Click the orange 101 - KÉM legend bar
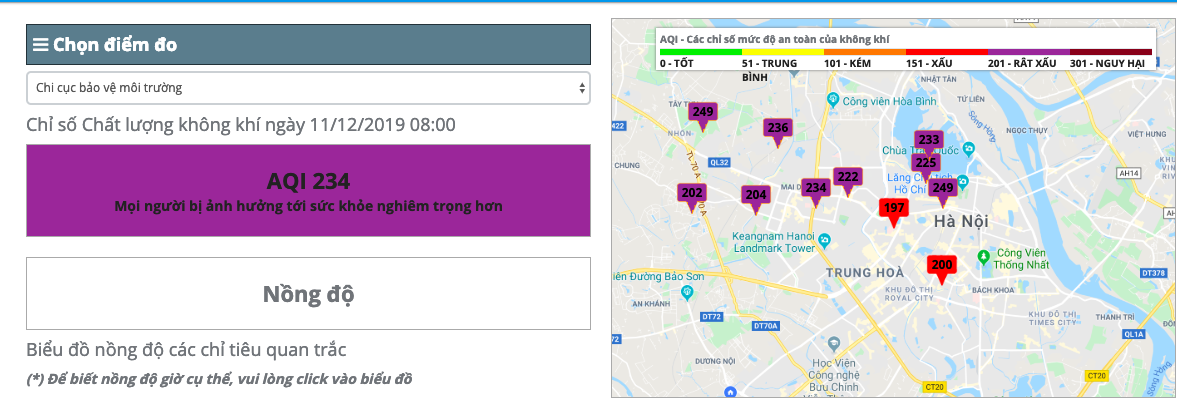The height and width of the screenshot is (401, 1177). [865, 53]
